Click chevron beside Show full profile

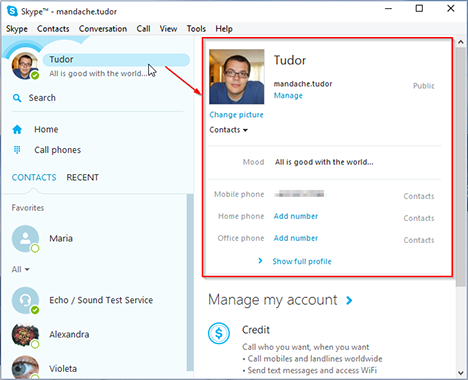pos(260,261)
